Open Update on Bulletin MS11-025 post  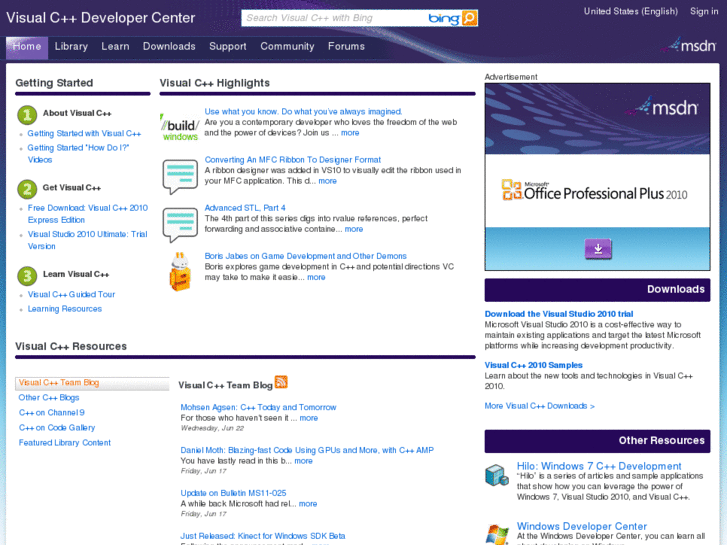click(x=233, y=493)
